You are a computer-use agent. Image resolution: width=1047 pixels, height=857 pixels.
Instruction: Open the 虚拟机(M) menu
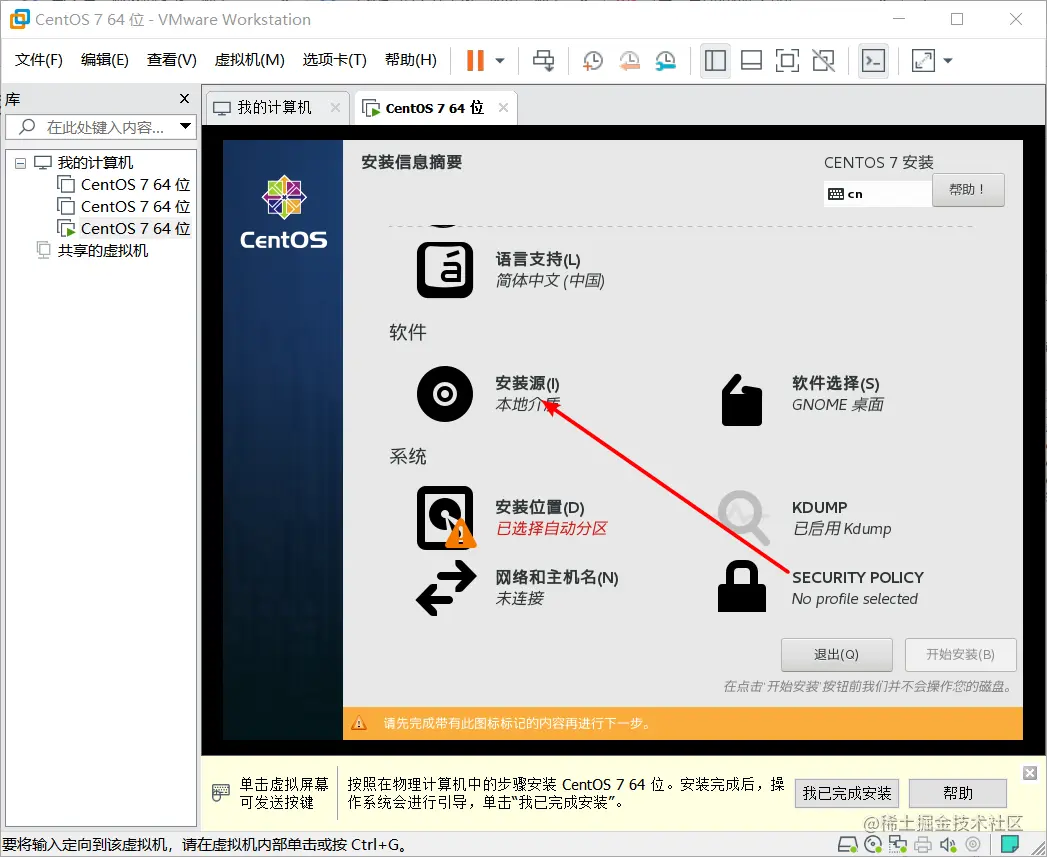pyautogui.click(x=250, y=60)
